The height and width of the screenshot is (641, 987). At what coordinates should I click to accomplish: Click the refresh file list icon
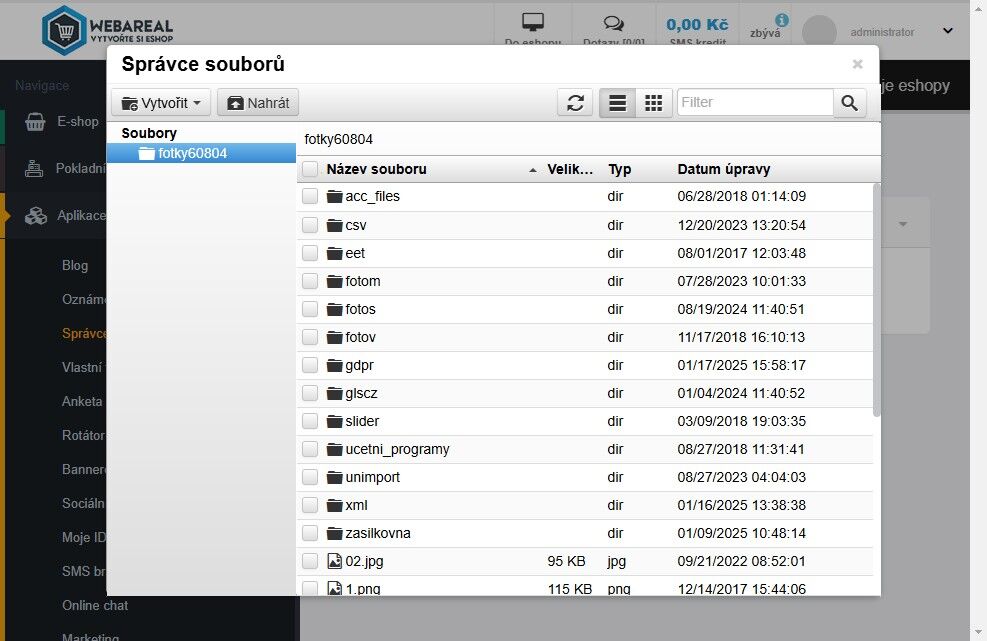575,103
